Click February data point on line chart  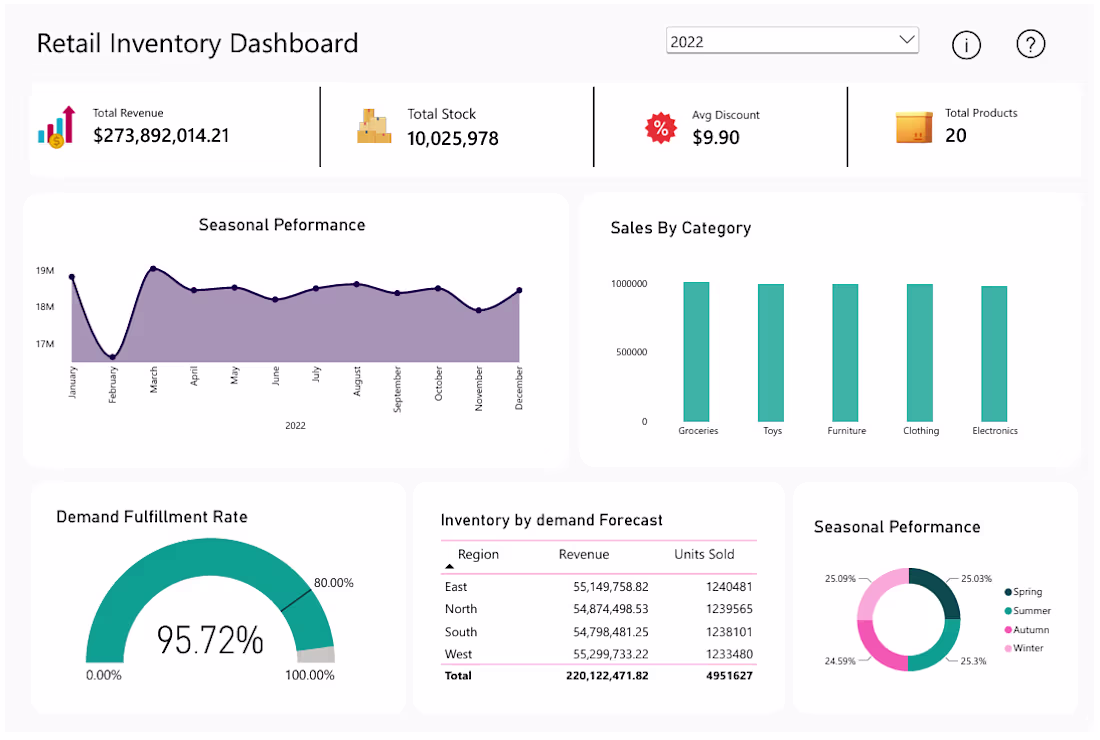(112, 357)
